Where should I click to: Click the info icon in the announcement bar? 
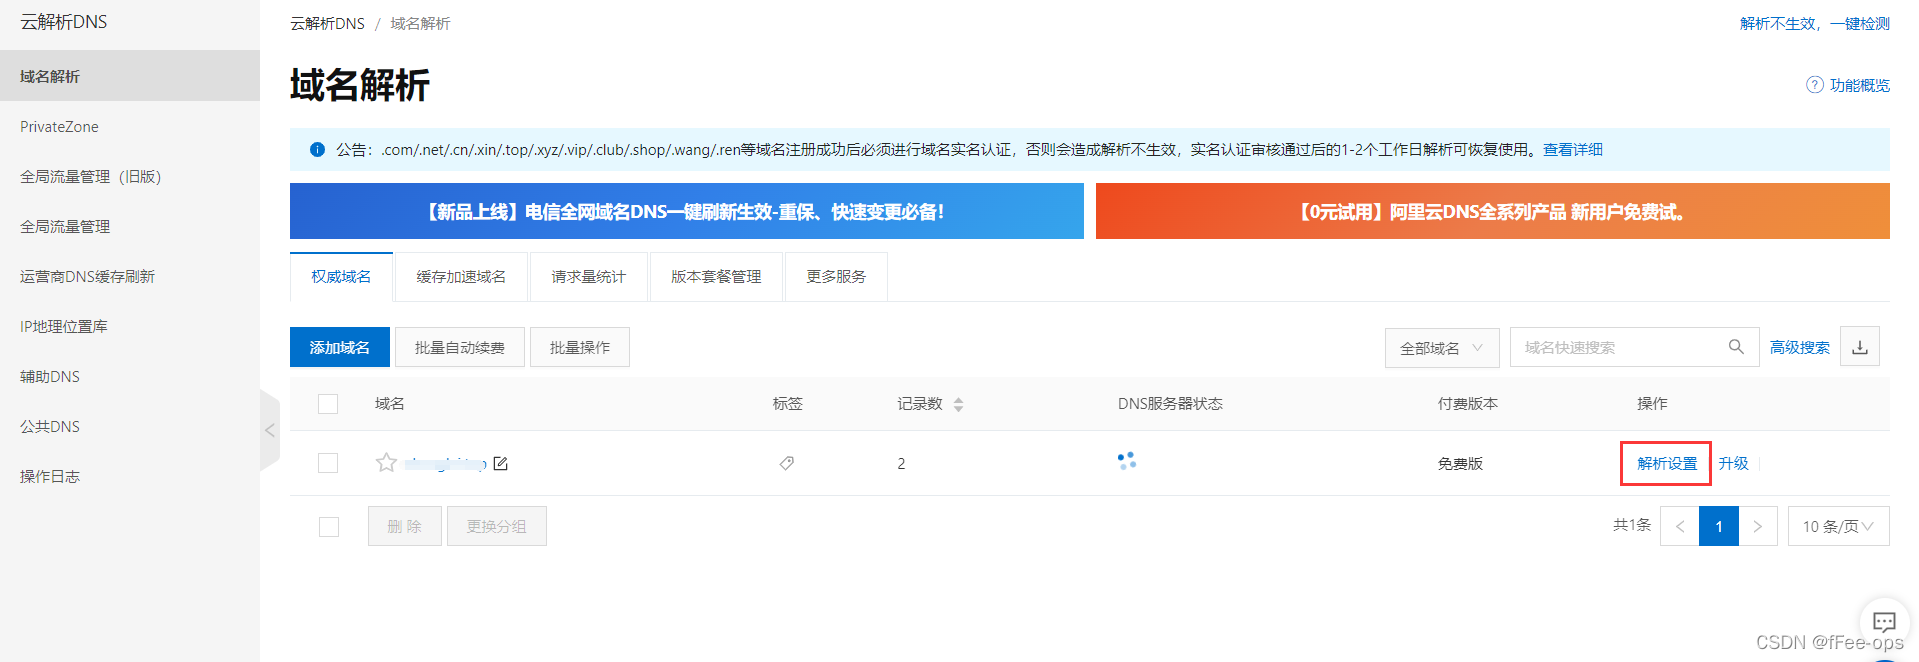coord(317,150)
